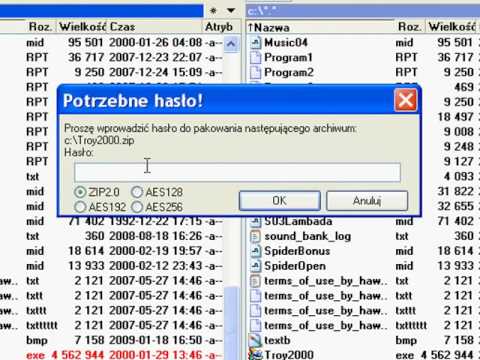Click size value 4 093 in right panel
Viewport: 480px width, 360px height.
[459, 176]
